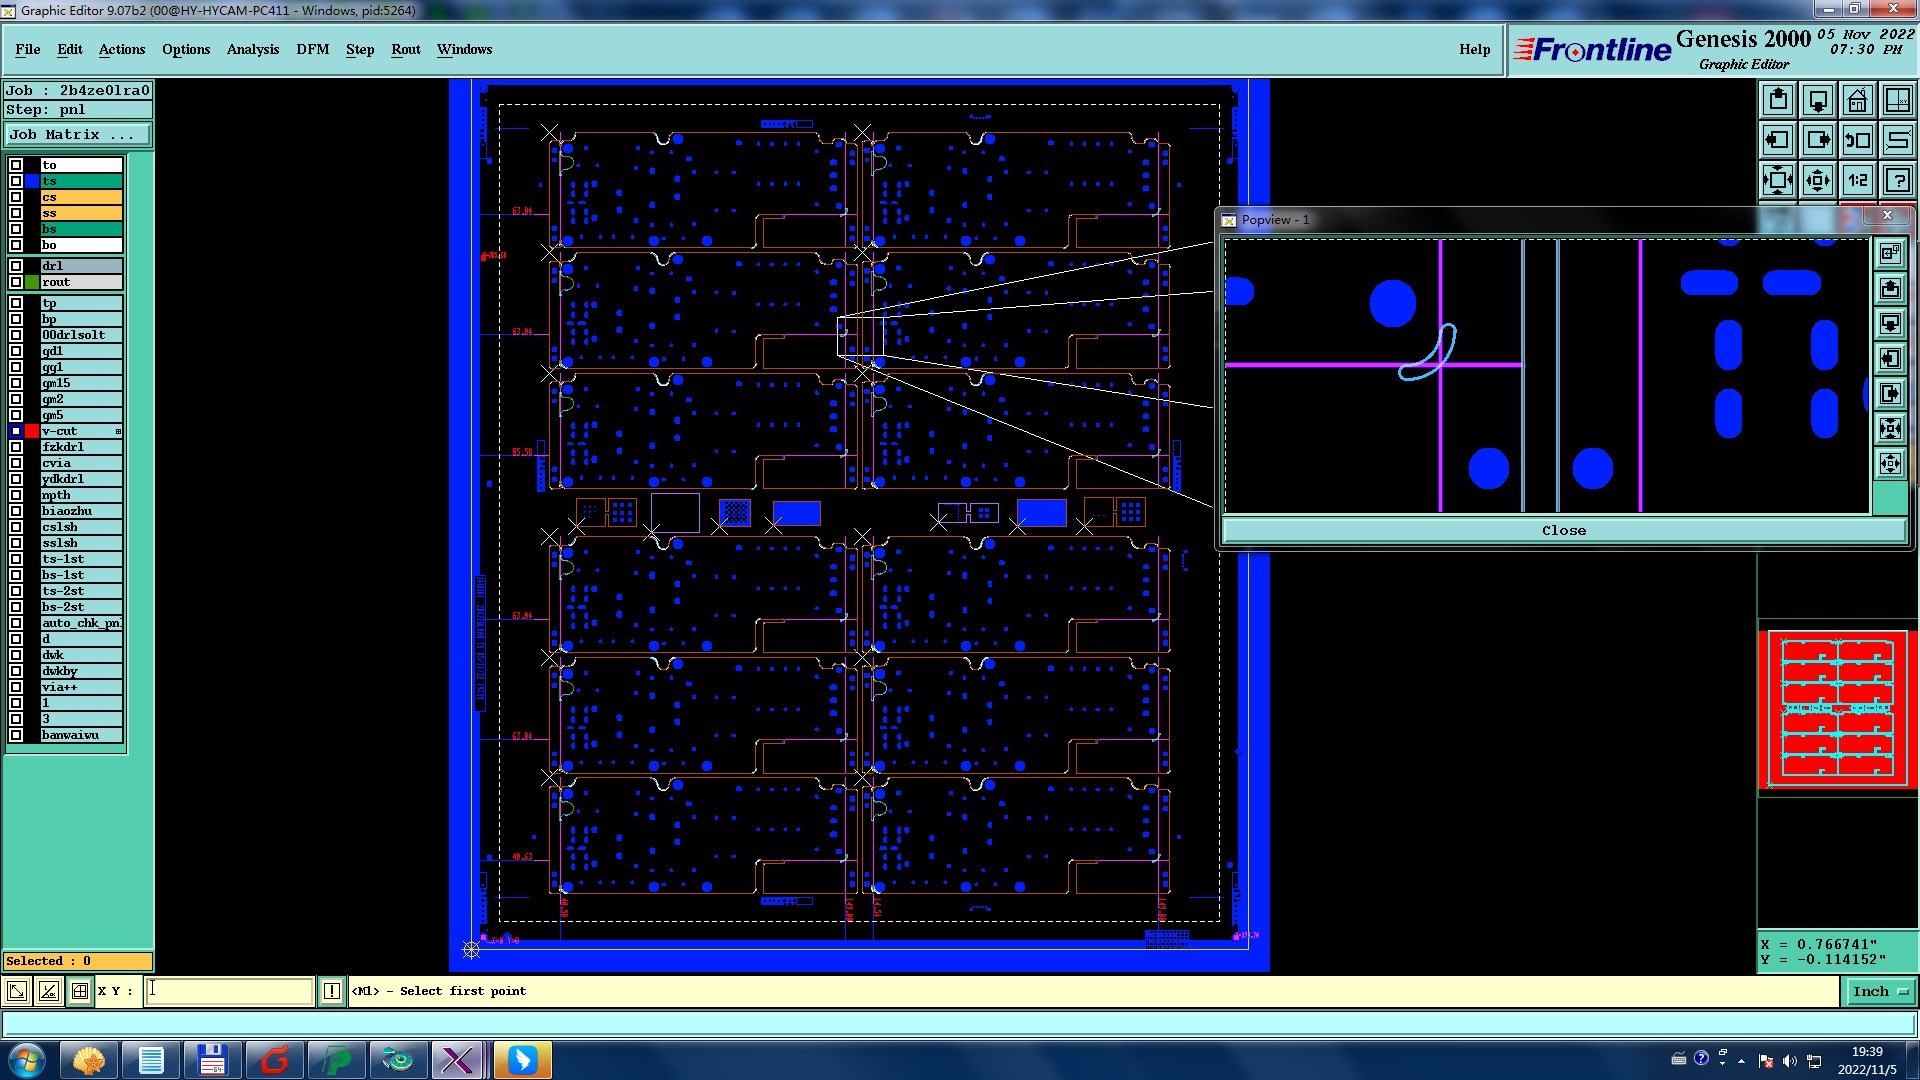Screen dimensions: 1920x1080
Task: Open the Job Matrix selector
Action: [x=78, y=134]
